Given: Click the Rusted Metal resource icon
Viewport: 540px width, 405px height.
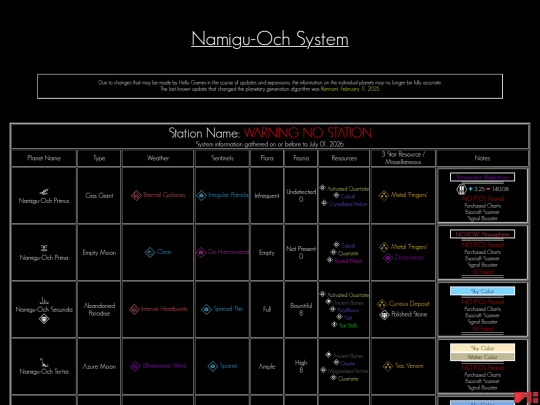Looking at the screenshot, I should tap(330, 260).
